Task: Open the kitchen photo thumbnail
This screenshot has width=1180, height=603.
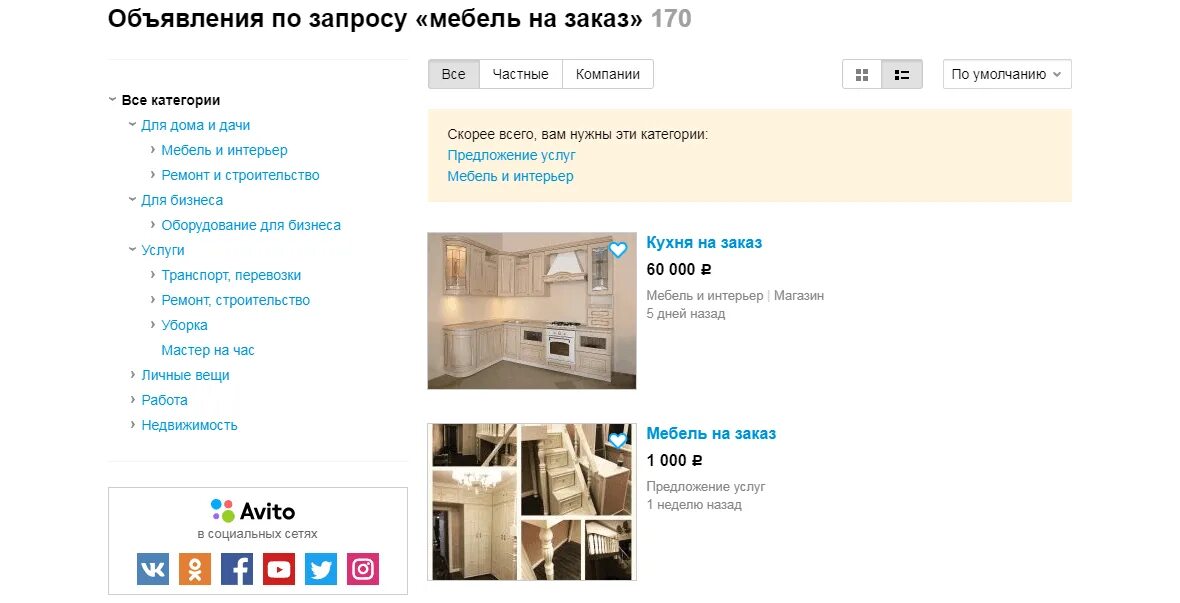Action: (x=532, y=311)
